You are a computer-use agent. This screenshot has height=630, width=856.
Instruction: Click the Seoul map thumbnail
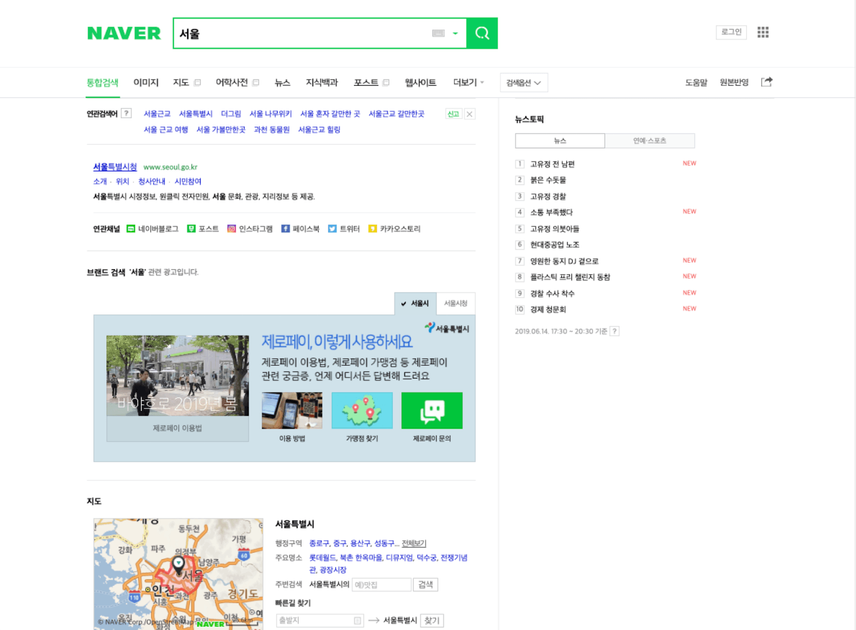(x=178, y=574)
